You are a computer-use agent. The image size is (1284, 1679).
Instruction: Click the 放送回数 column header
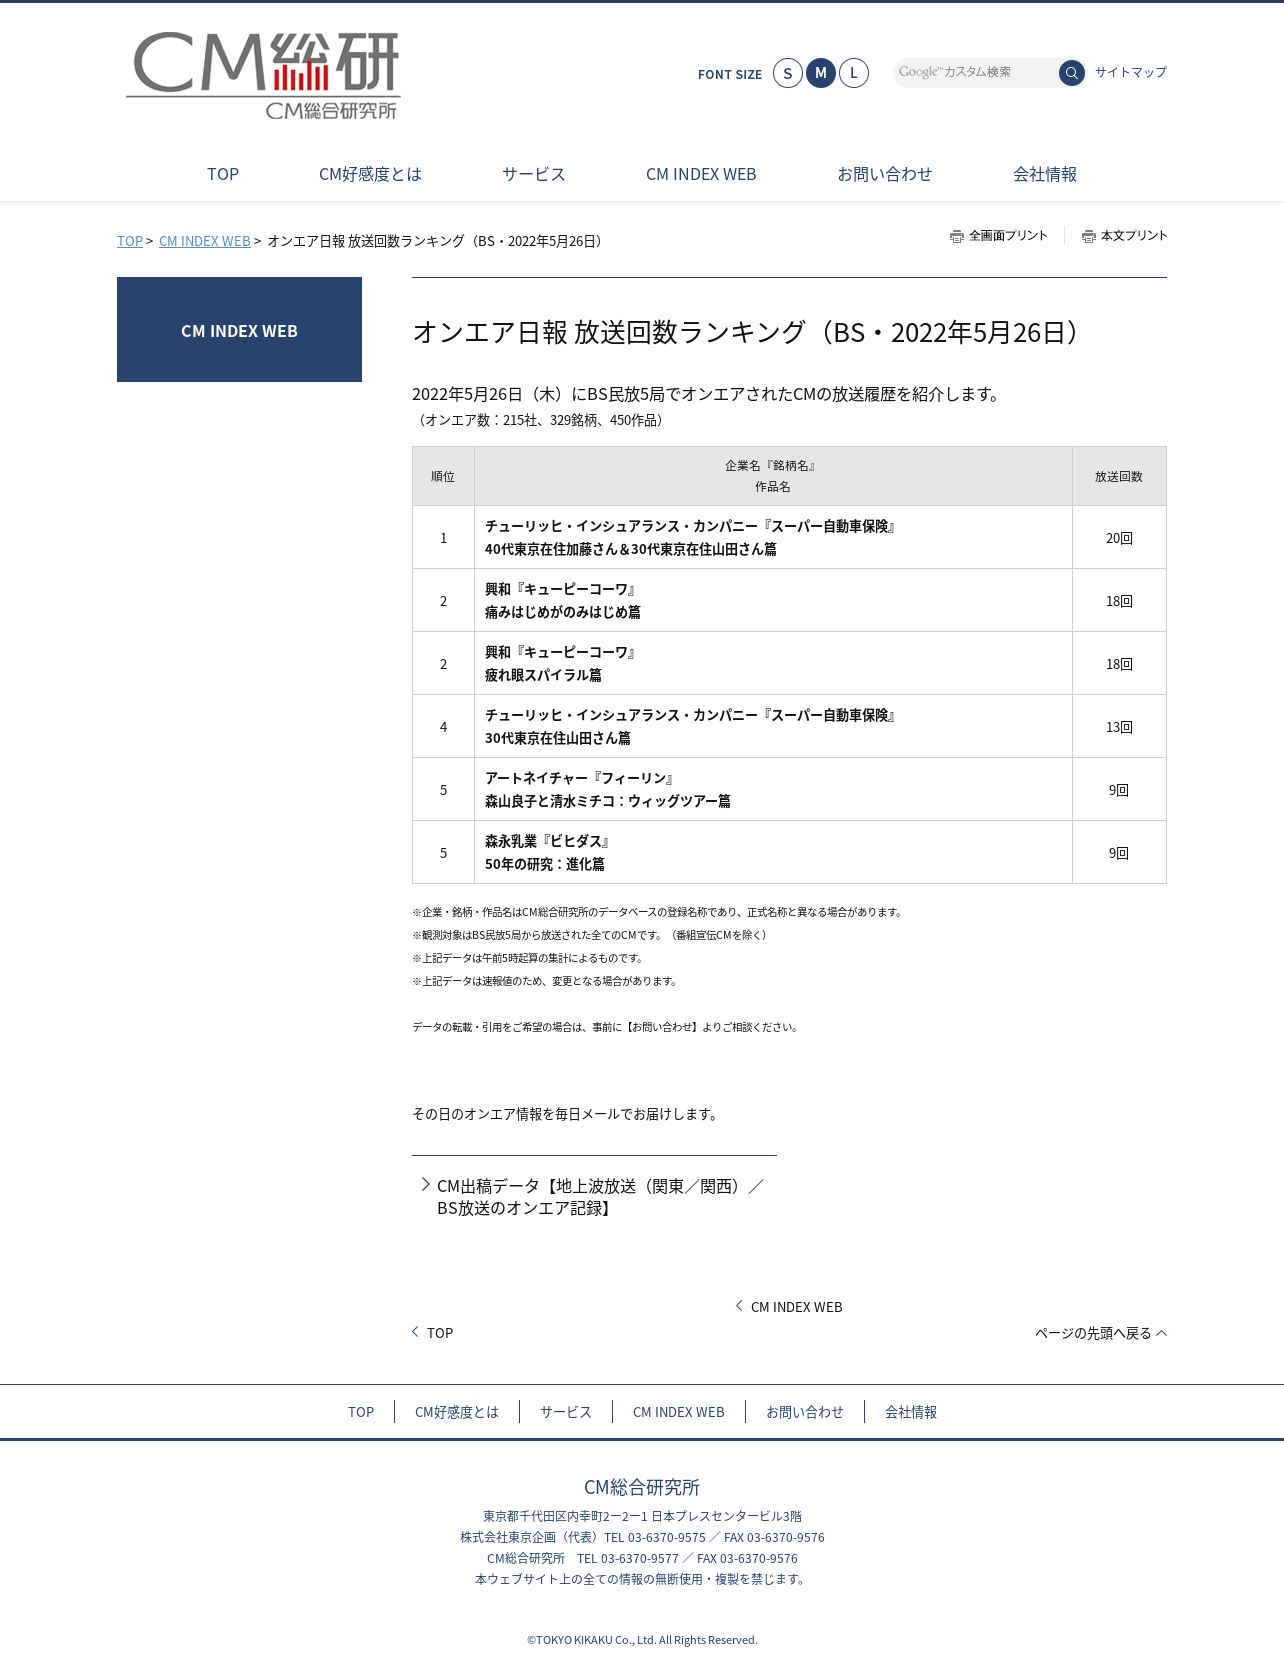[x=1119, y=476]
